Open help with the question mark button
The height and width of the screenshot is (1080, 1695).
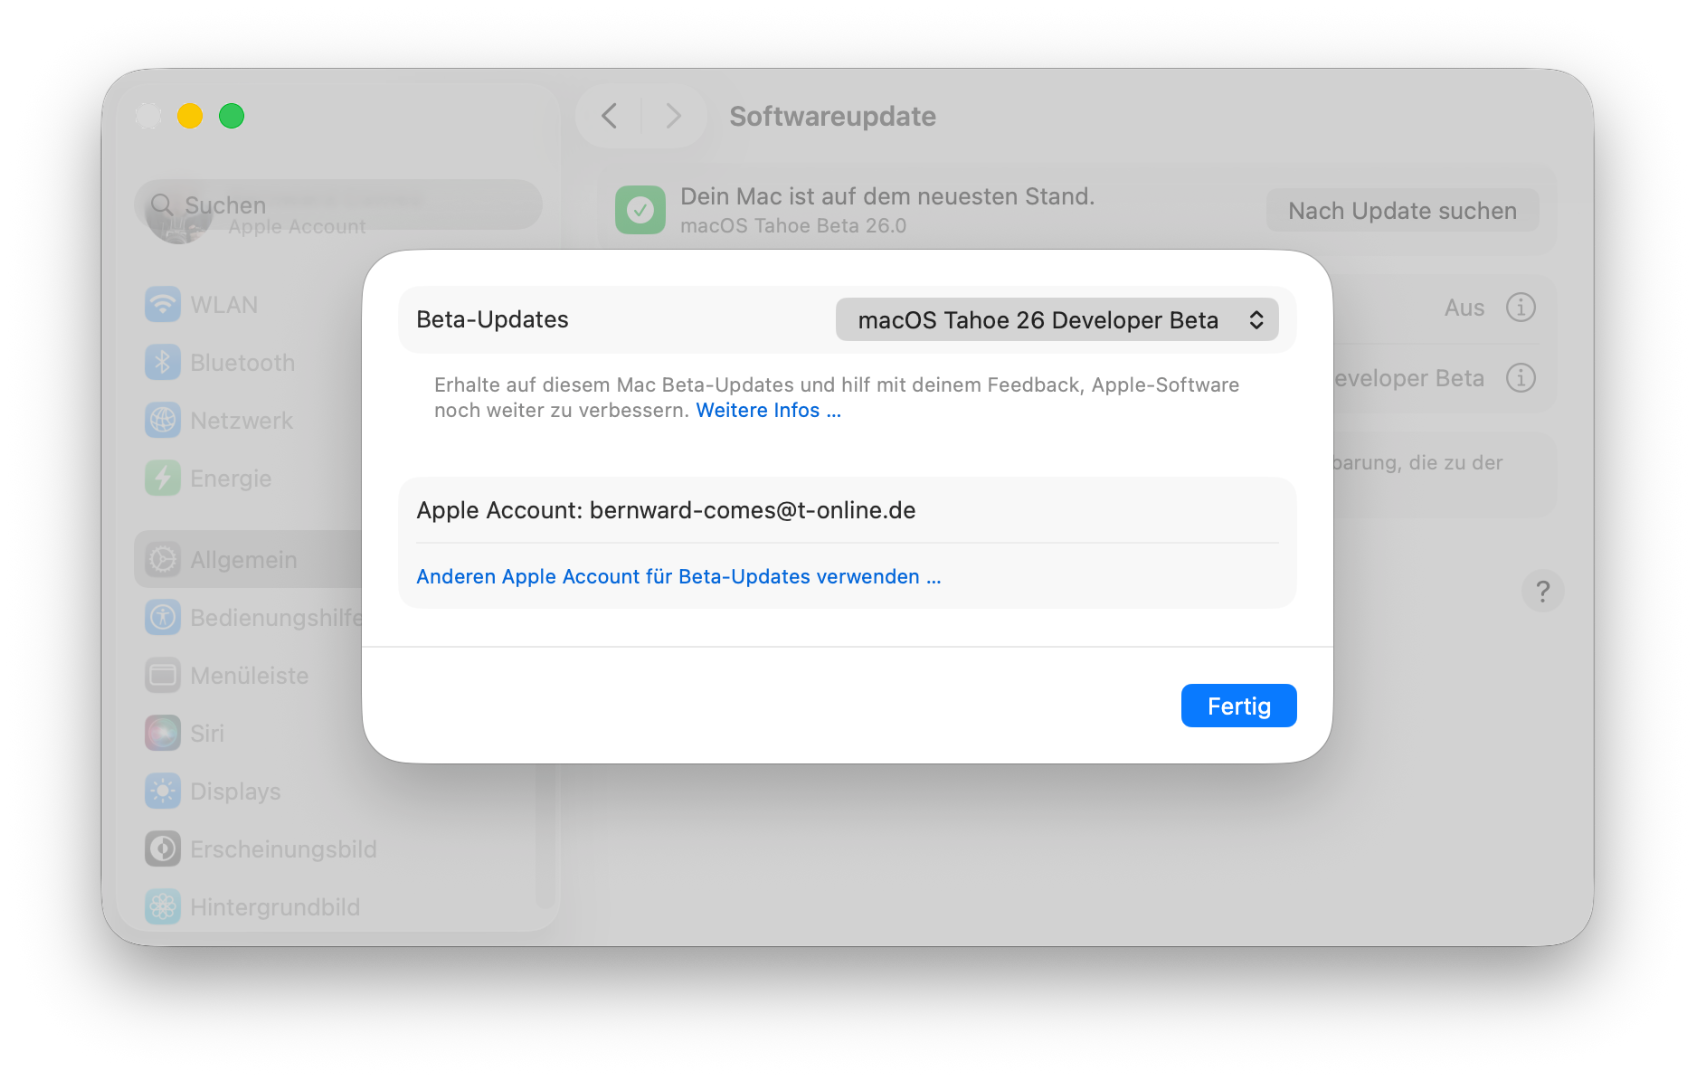click(1543, 591)
